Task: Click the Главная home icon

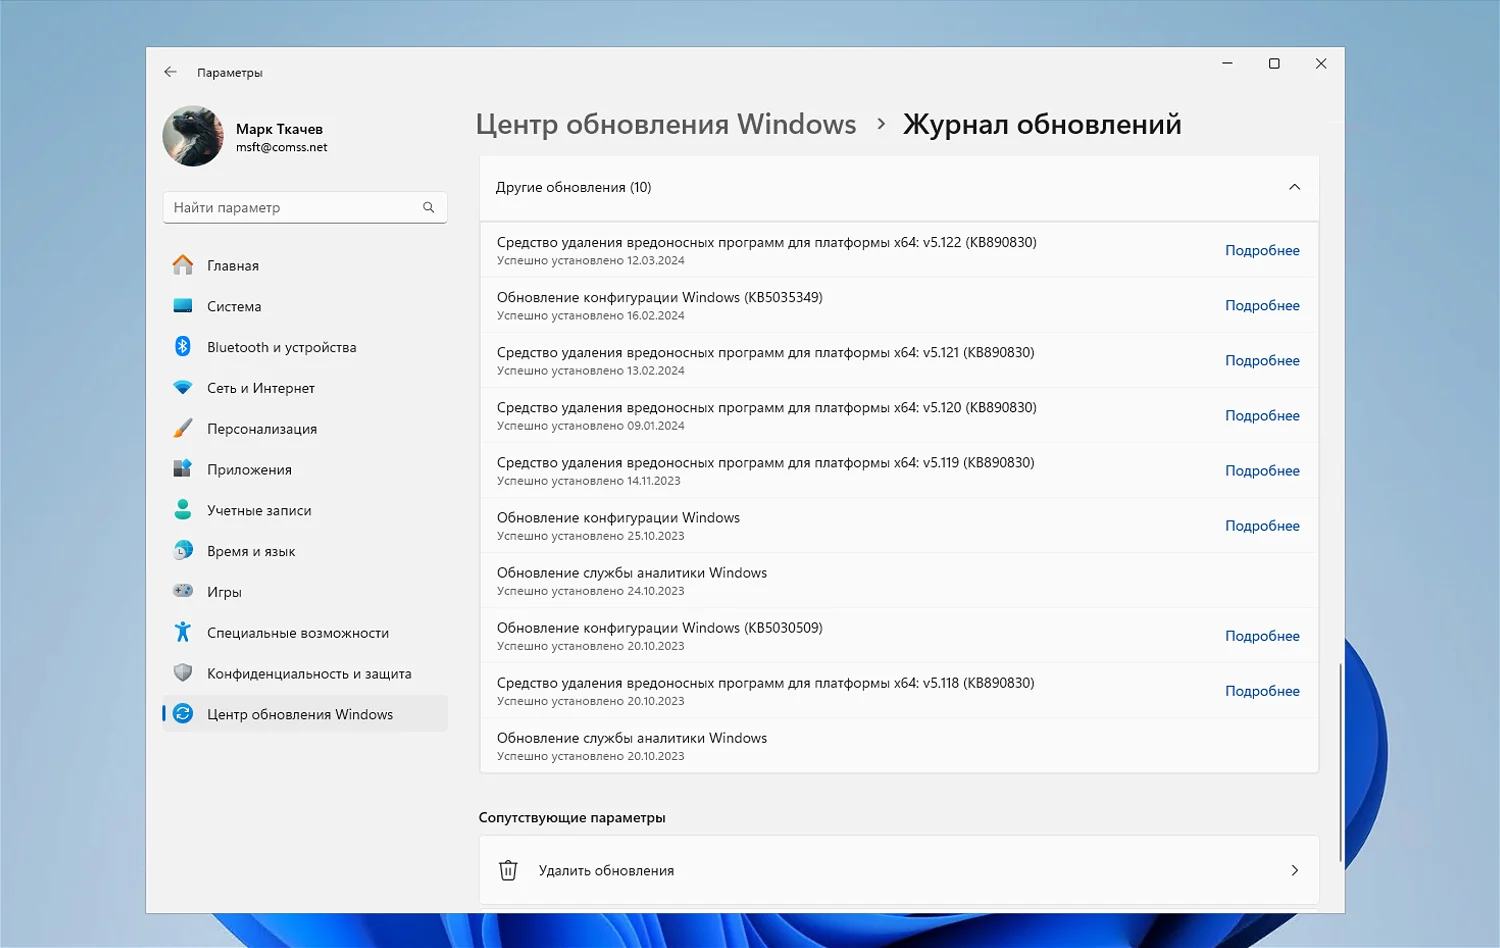Action: pos(183,265)
